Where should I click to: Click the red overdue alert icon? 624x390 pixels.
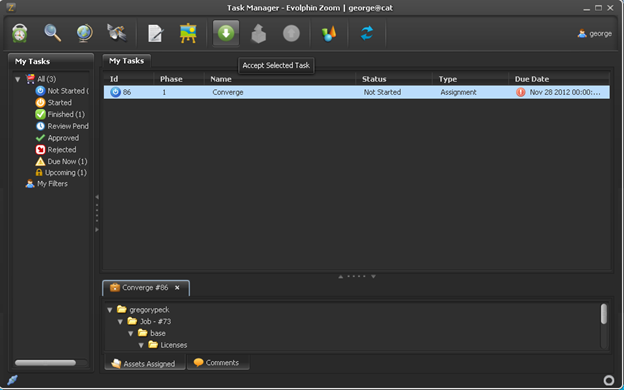click(521, 92)
